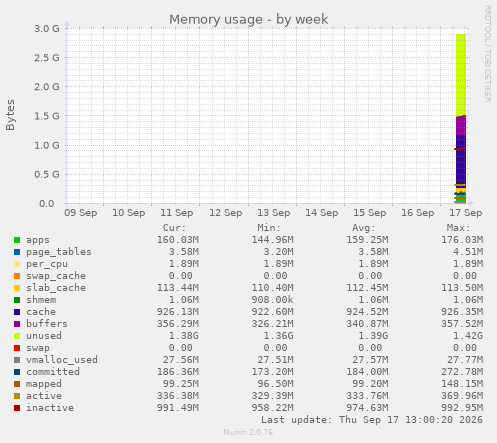Click the '09 Sep' x-axis date label

click(81, 213)
